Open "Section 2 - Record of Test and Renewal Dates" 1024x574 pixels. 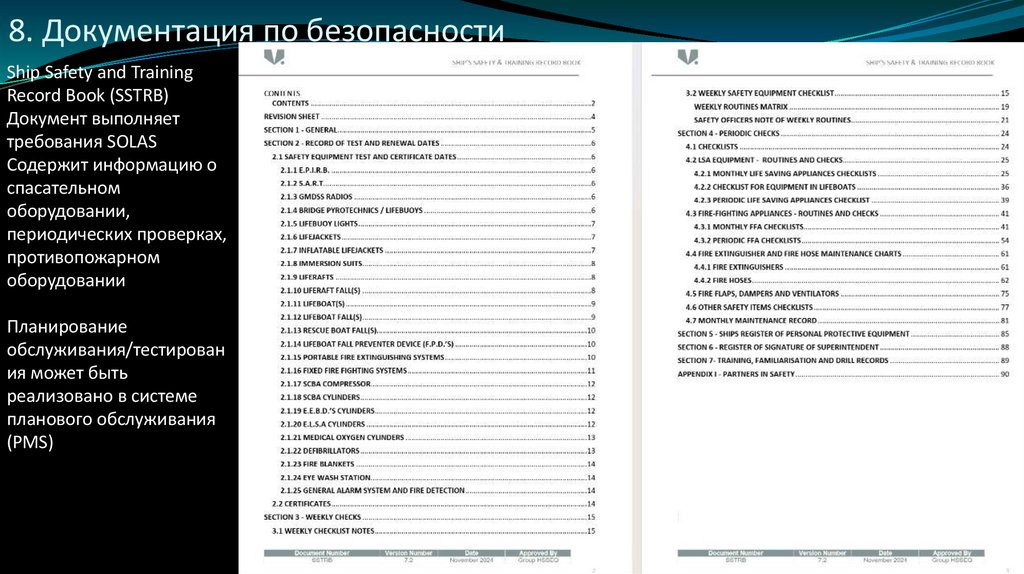(429, 143)
